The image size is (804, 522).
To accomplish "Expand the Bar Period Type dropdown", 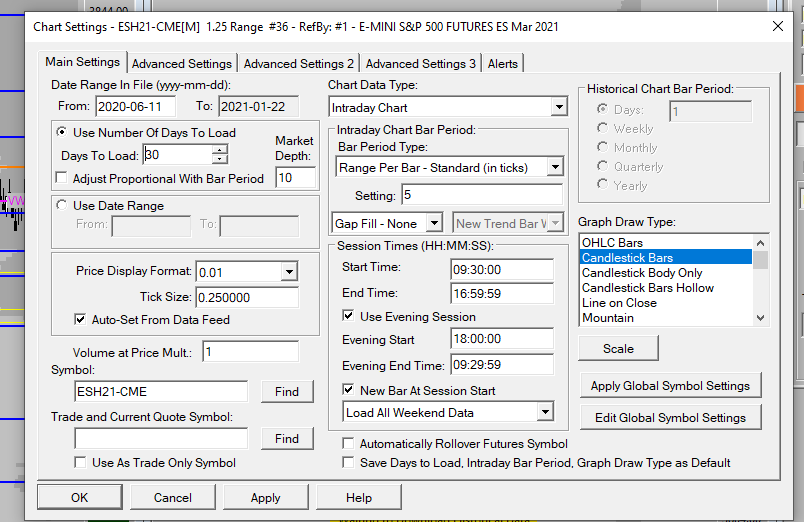I will (x=555, y=167).
